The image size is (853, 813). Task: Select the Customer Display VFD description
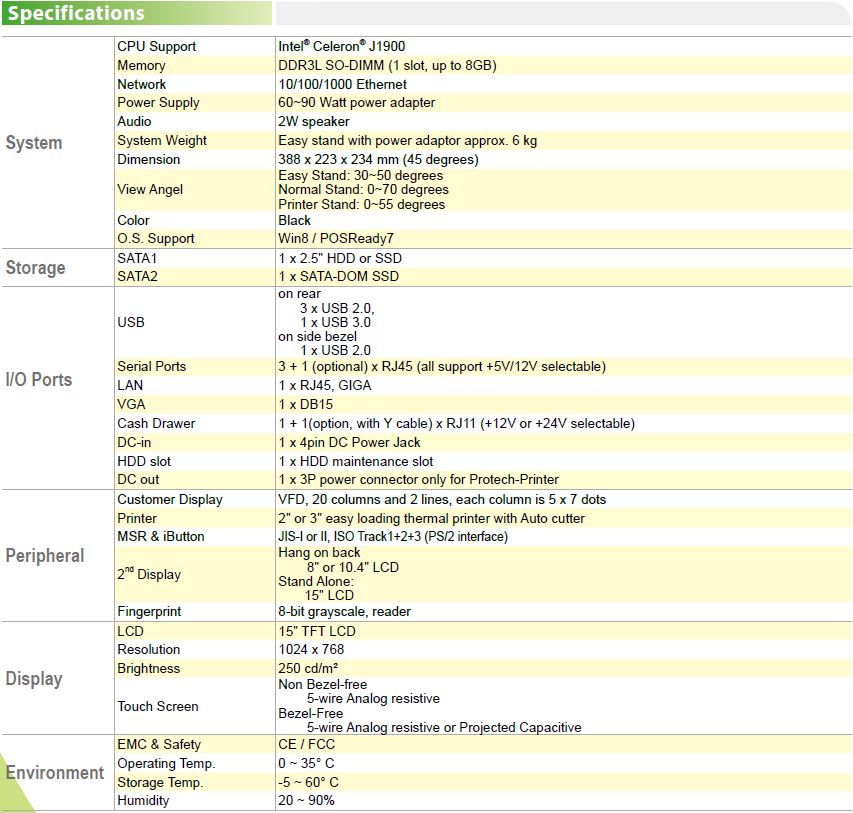(442, 500)
